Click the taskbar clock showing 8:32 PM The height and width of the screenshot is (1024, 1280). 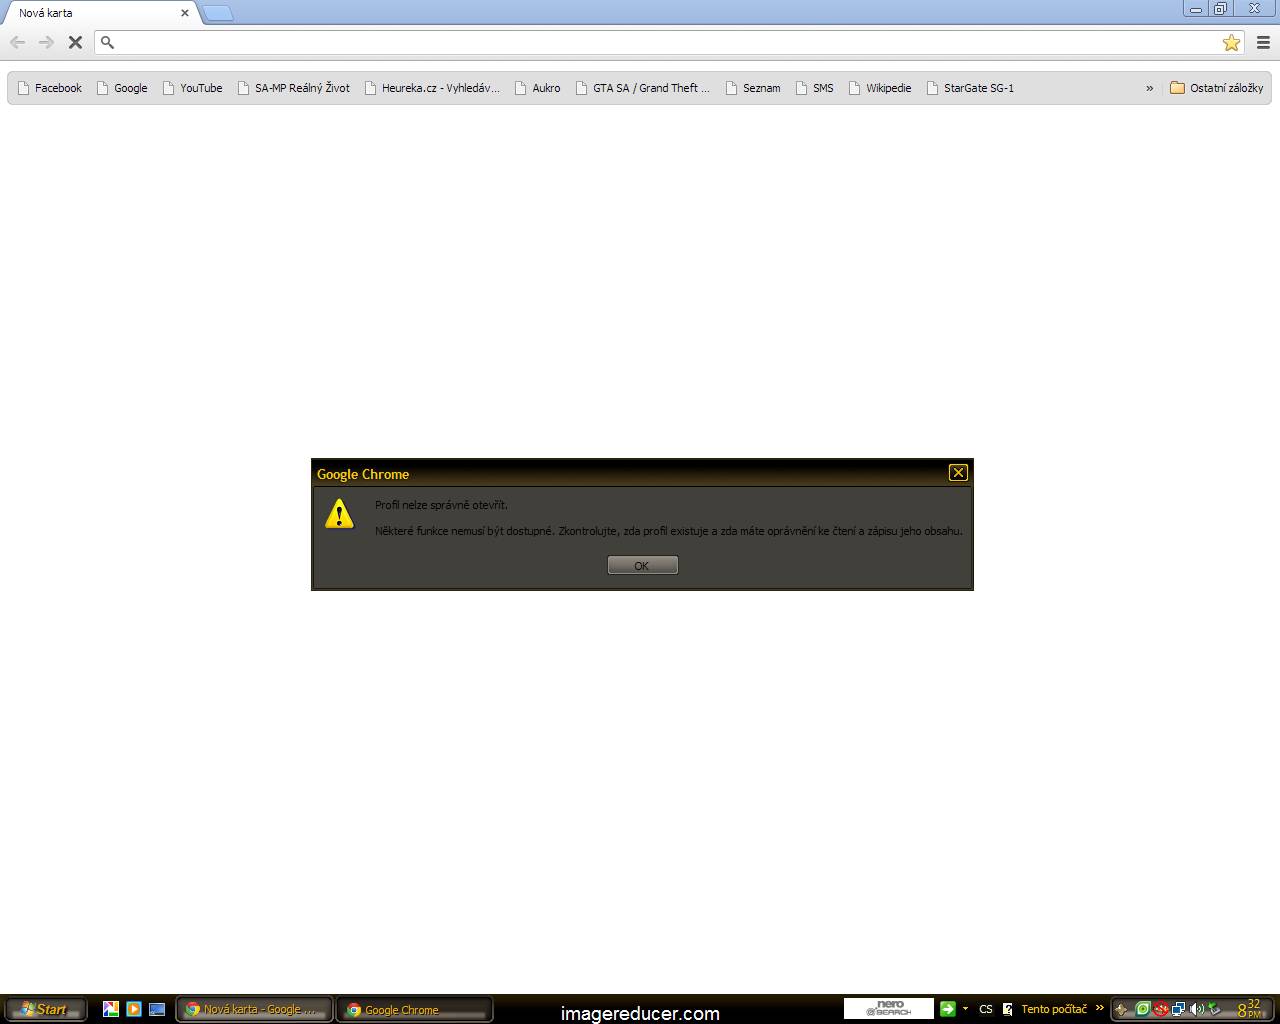click(x=1249, y=1009)
